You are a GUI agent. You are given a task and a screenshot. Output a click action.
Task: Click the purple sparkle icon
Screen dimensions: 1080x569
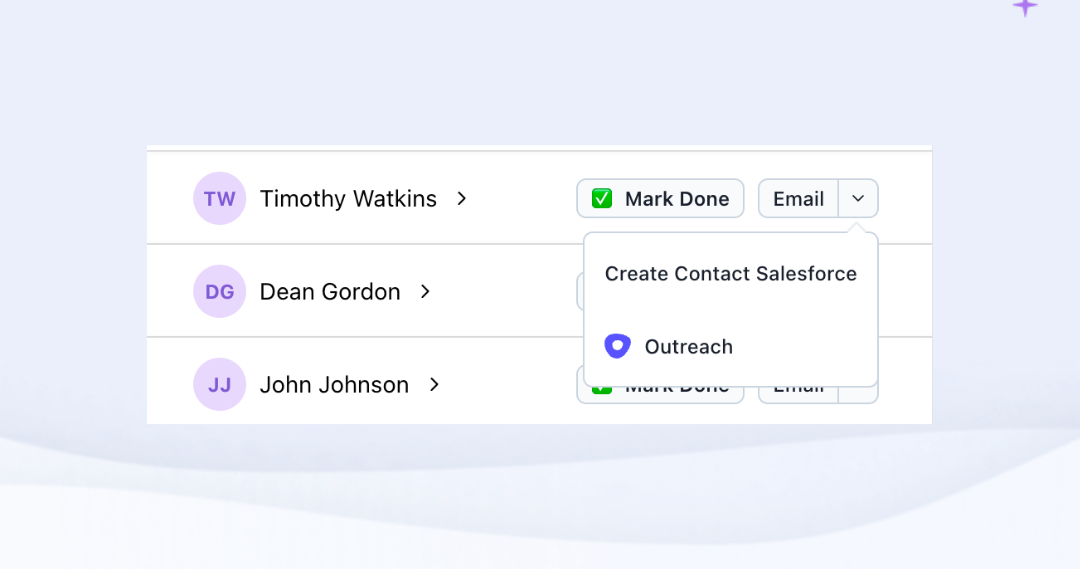click(1025, 6)
